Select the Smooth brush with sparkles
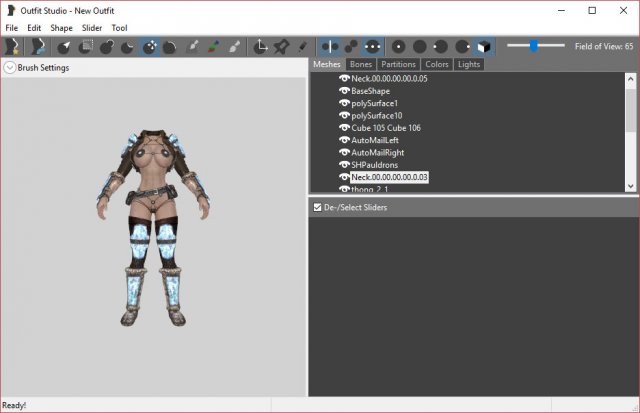 (149, 46)
